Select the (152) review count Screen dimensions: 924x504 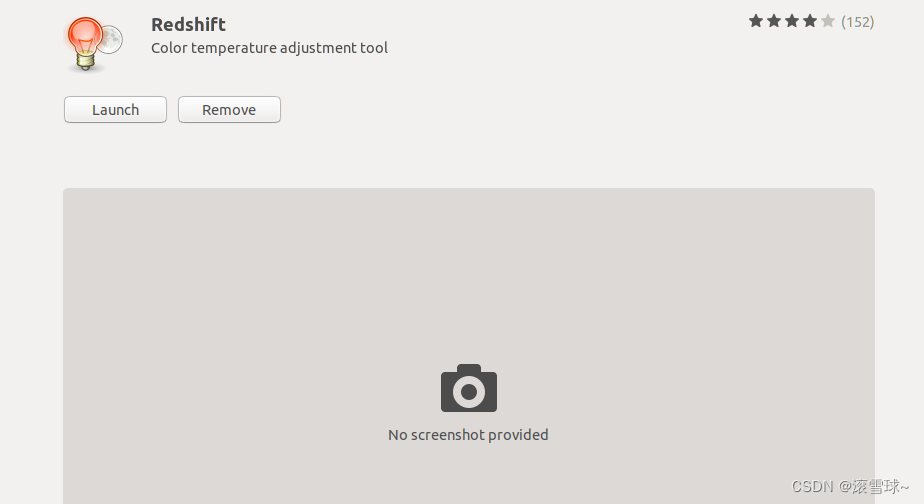coord(857,22)
